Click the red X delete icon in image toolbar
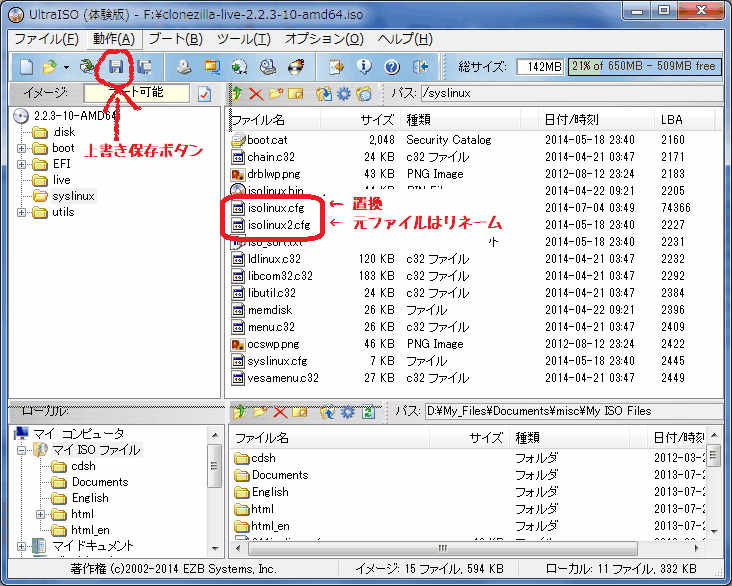The width and height of the screenshot is (732, 586). pos(256,94)
